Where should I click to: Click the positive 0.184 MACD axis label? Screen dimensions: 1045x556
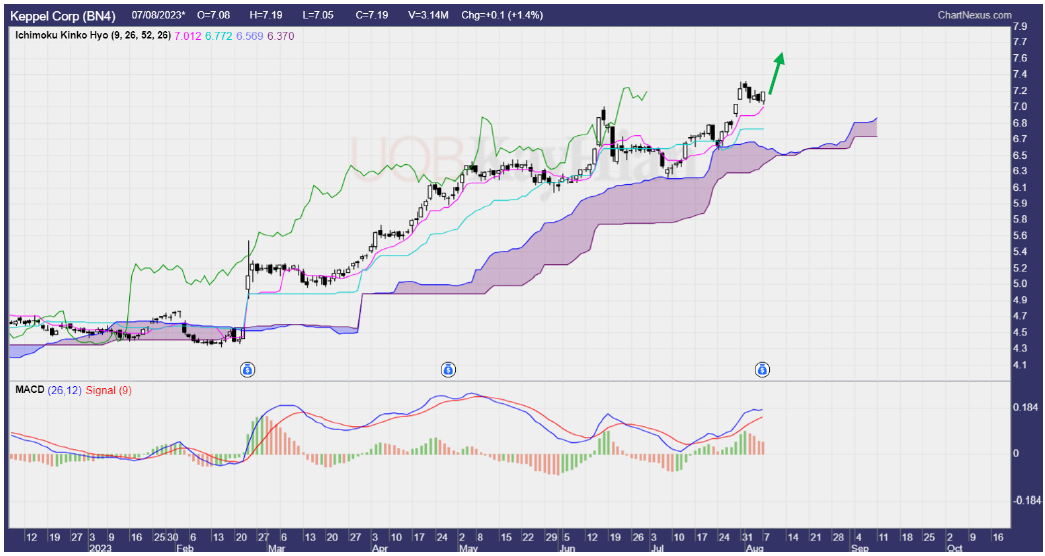click(1024, 408)
